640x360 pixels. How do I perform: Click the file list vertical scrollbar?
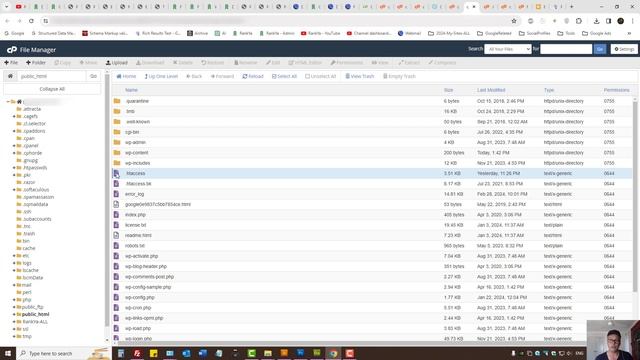[x=635, y=196]
